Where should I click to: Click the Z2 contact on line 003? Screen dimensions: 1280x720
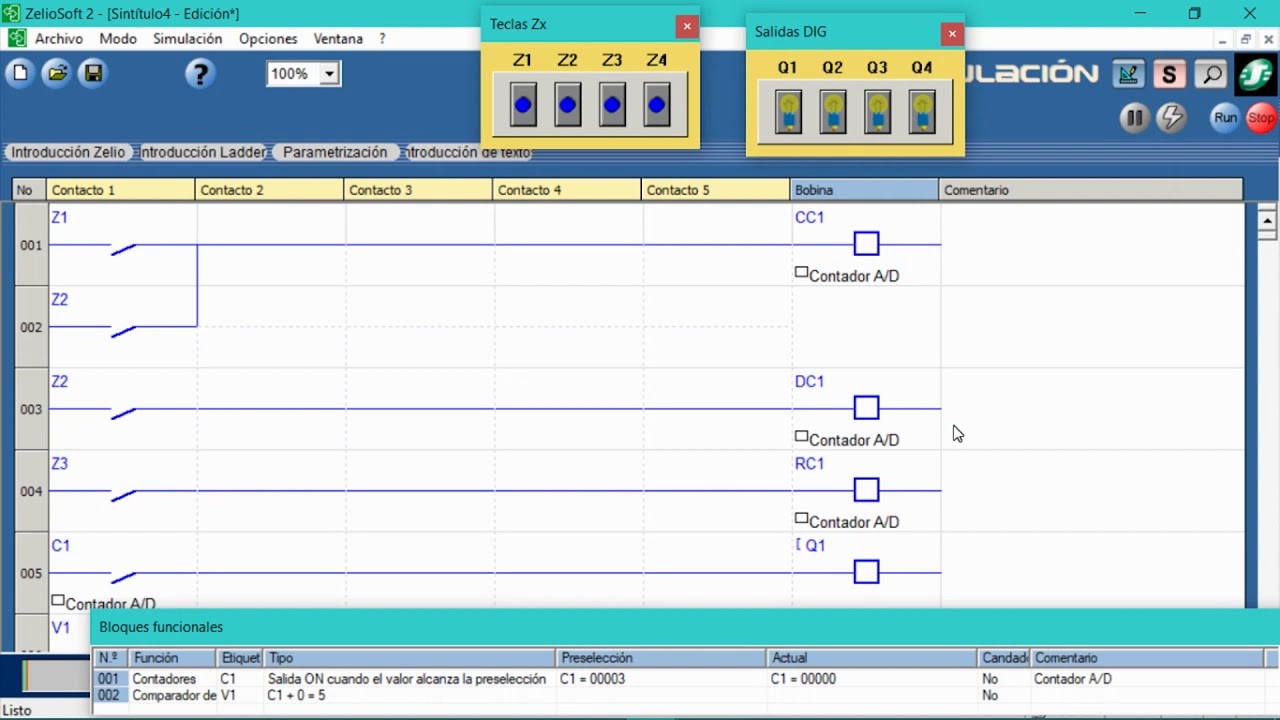tap(123, 411)
